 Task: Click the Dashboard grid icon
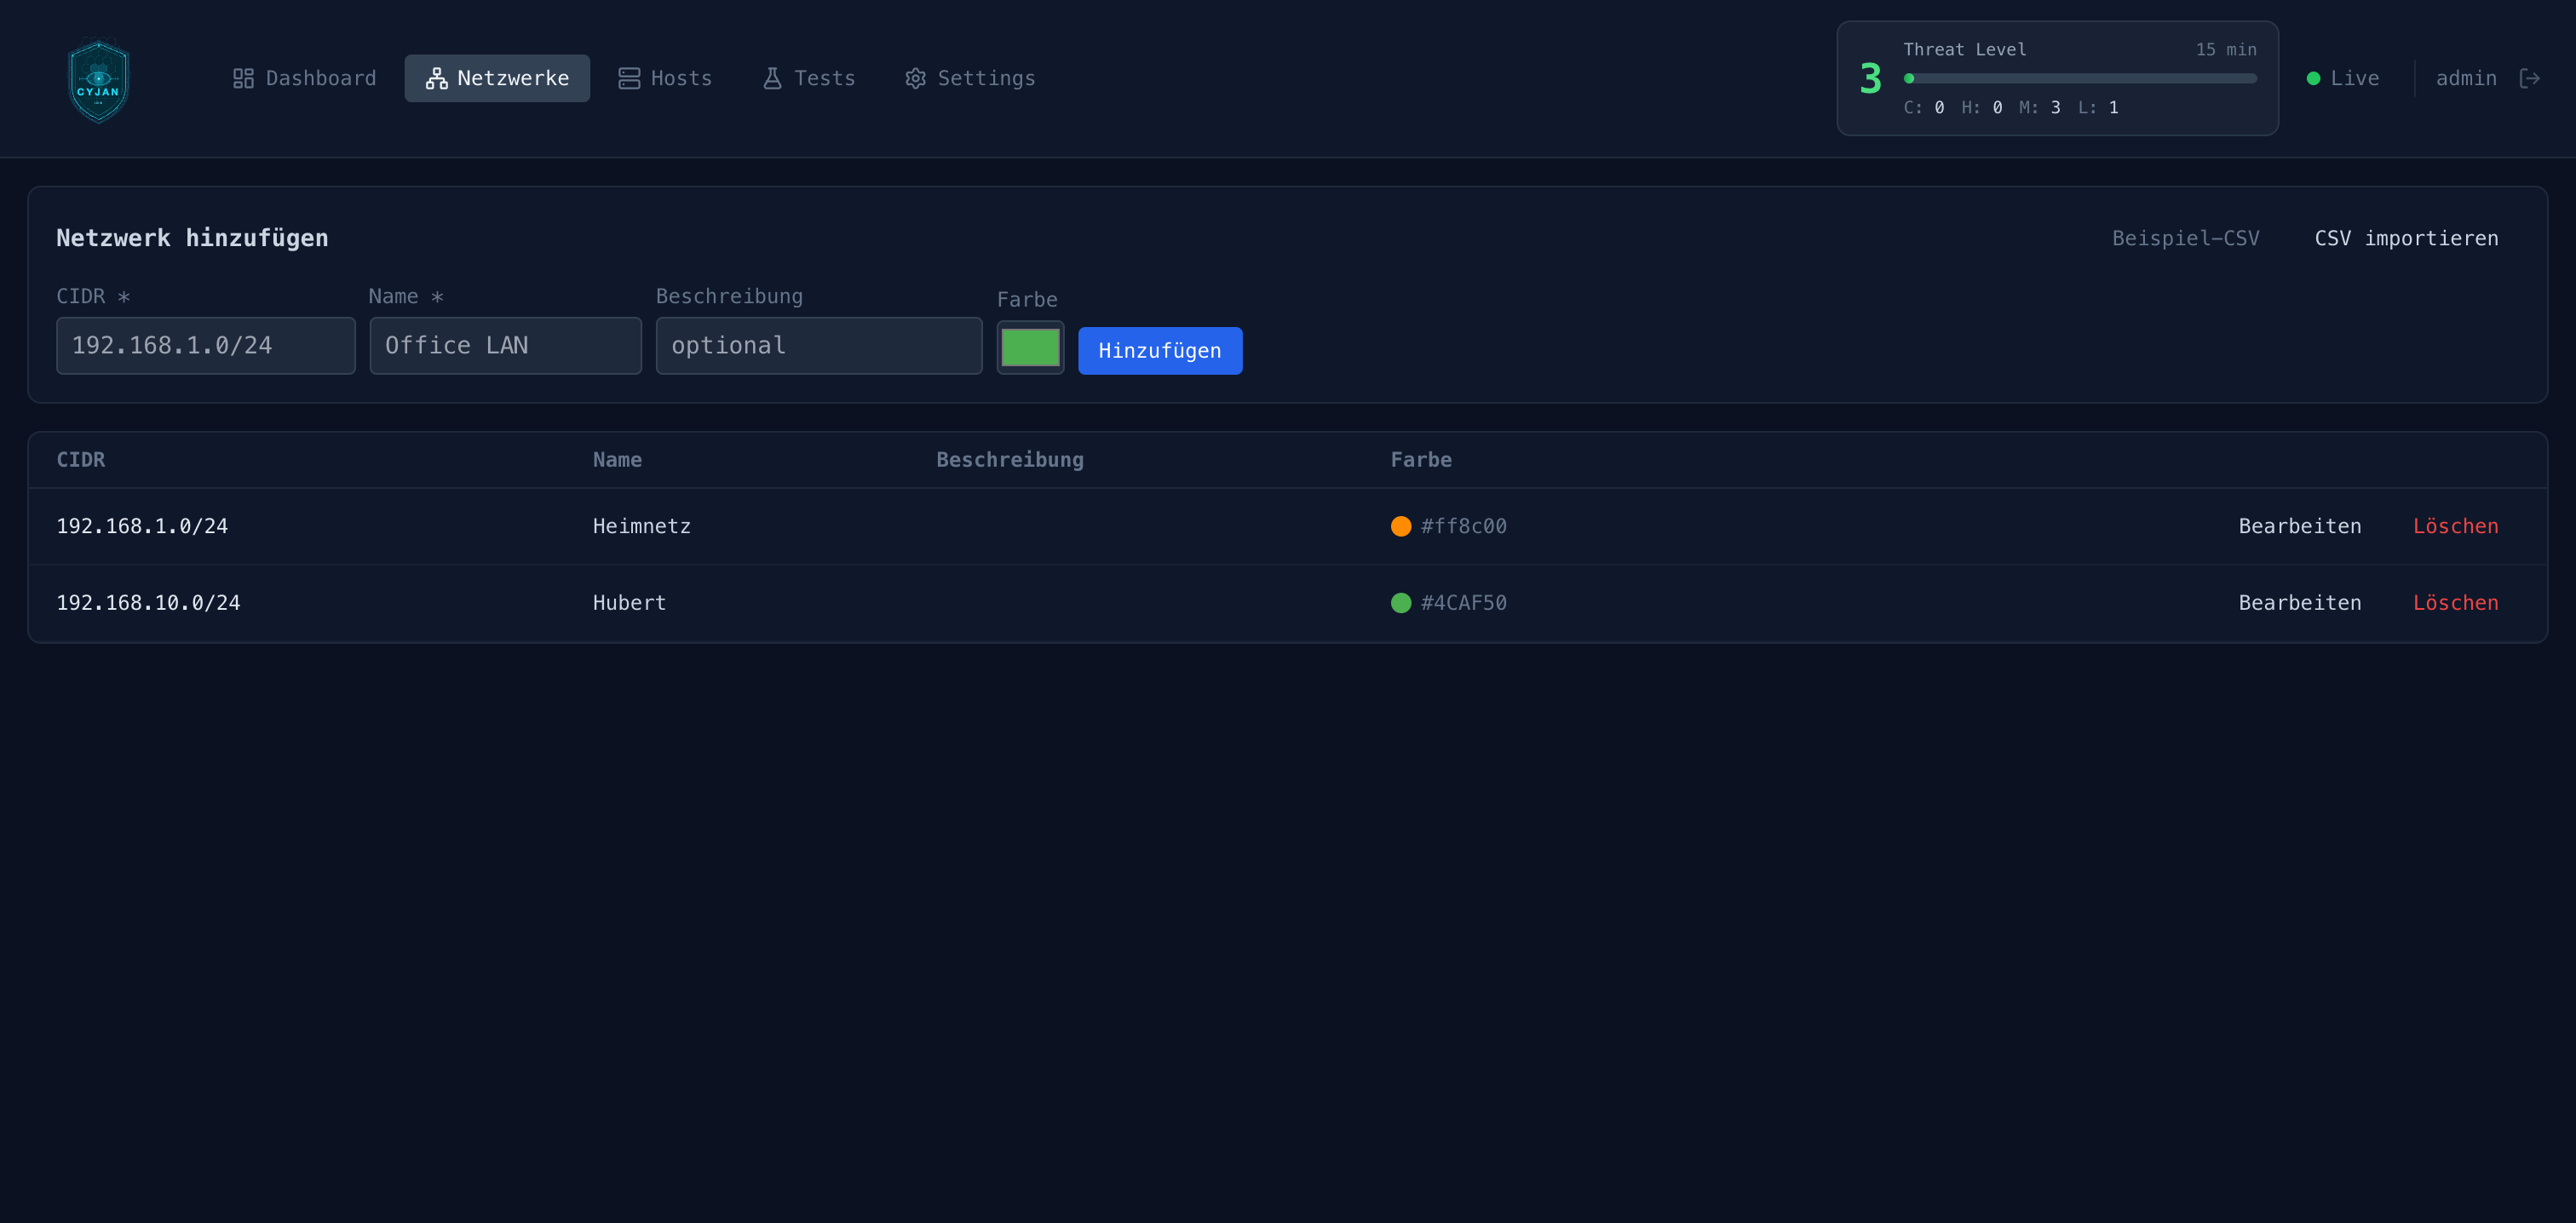pyautogui.click(x=243, y=78)
